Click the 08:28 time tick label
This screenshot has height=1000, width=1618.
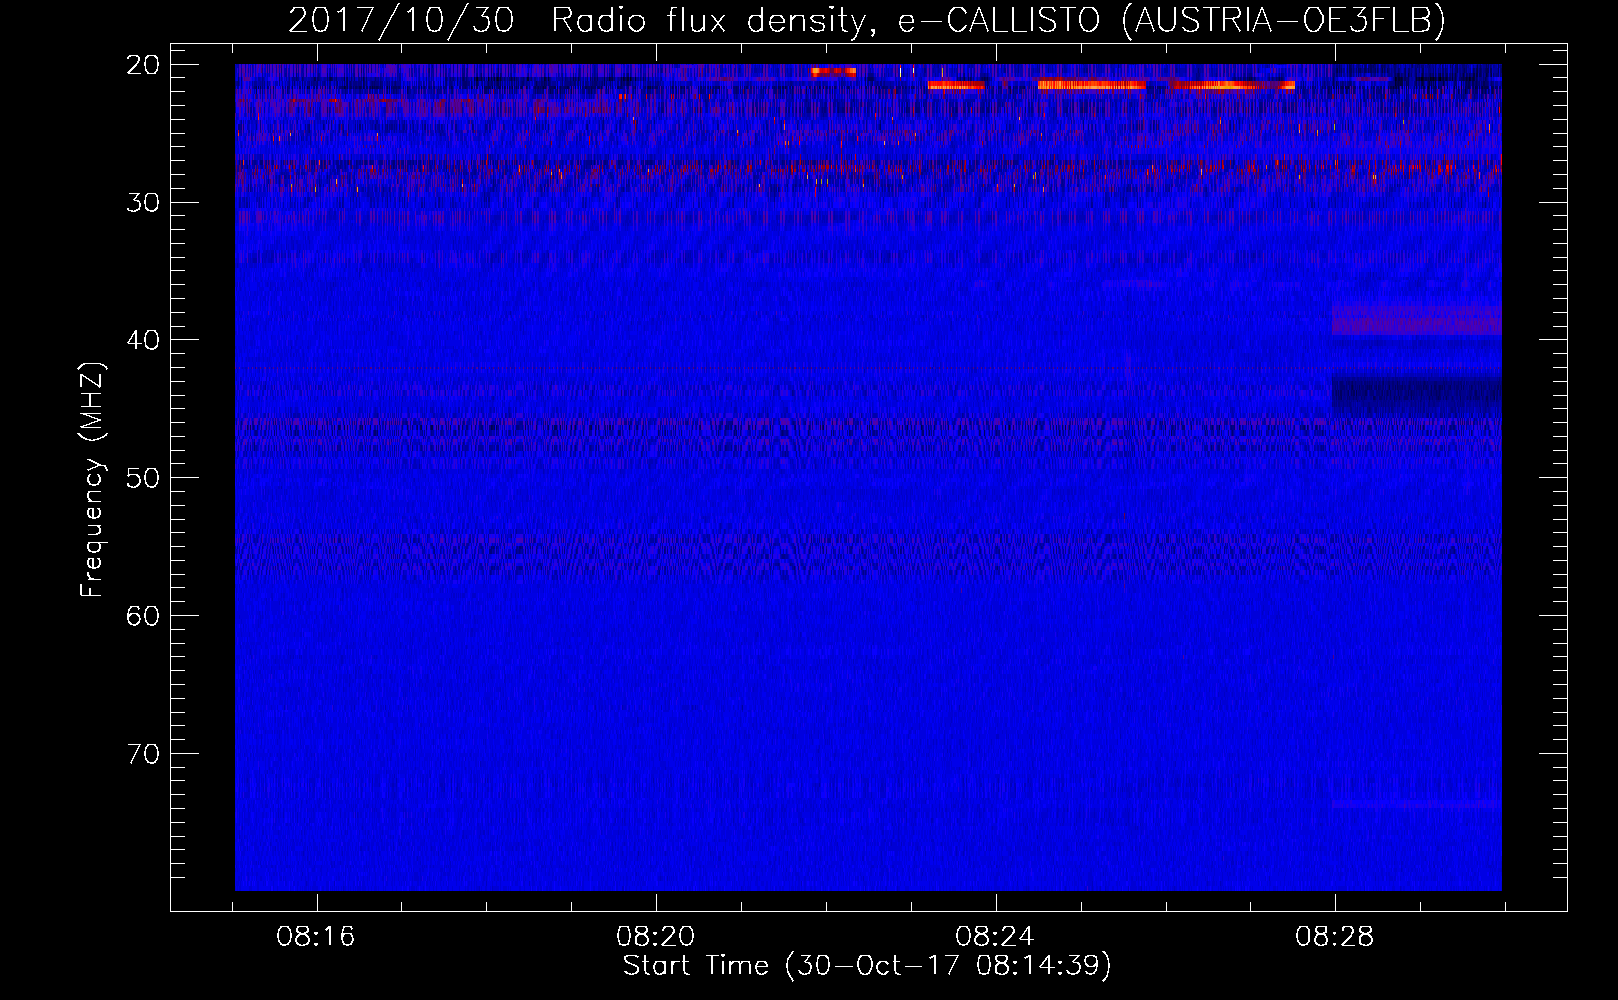point(1334,937)
